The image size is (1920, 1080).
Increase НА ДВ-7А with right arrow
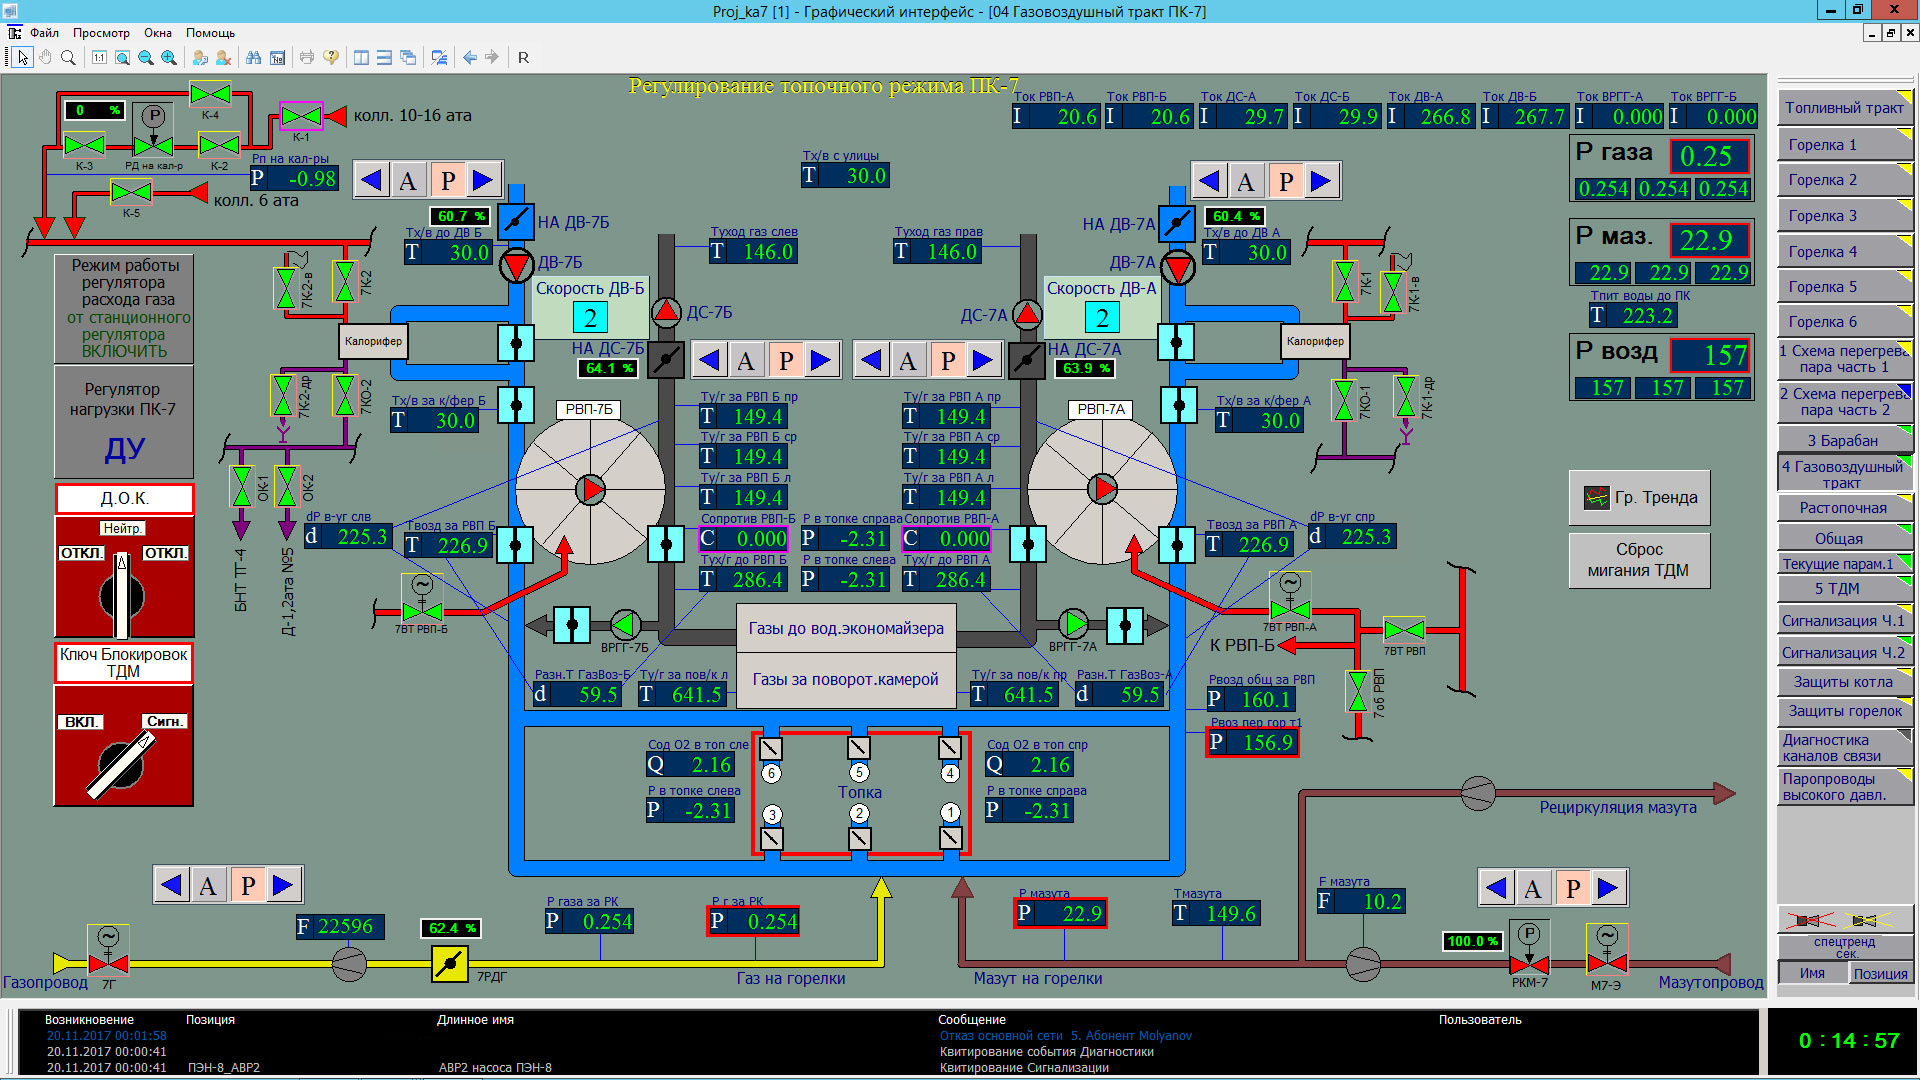[x=1321, y=181]
